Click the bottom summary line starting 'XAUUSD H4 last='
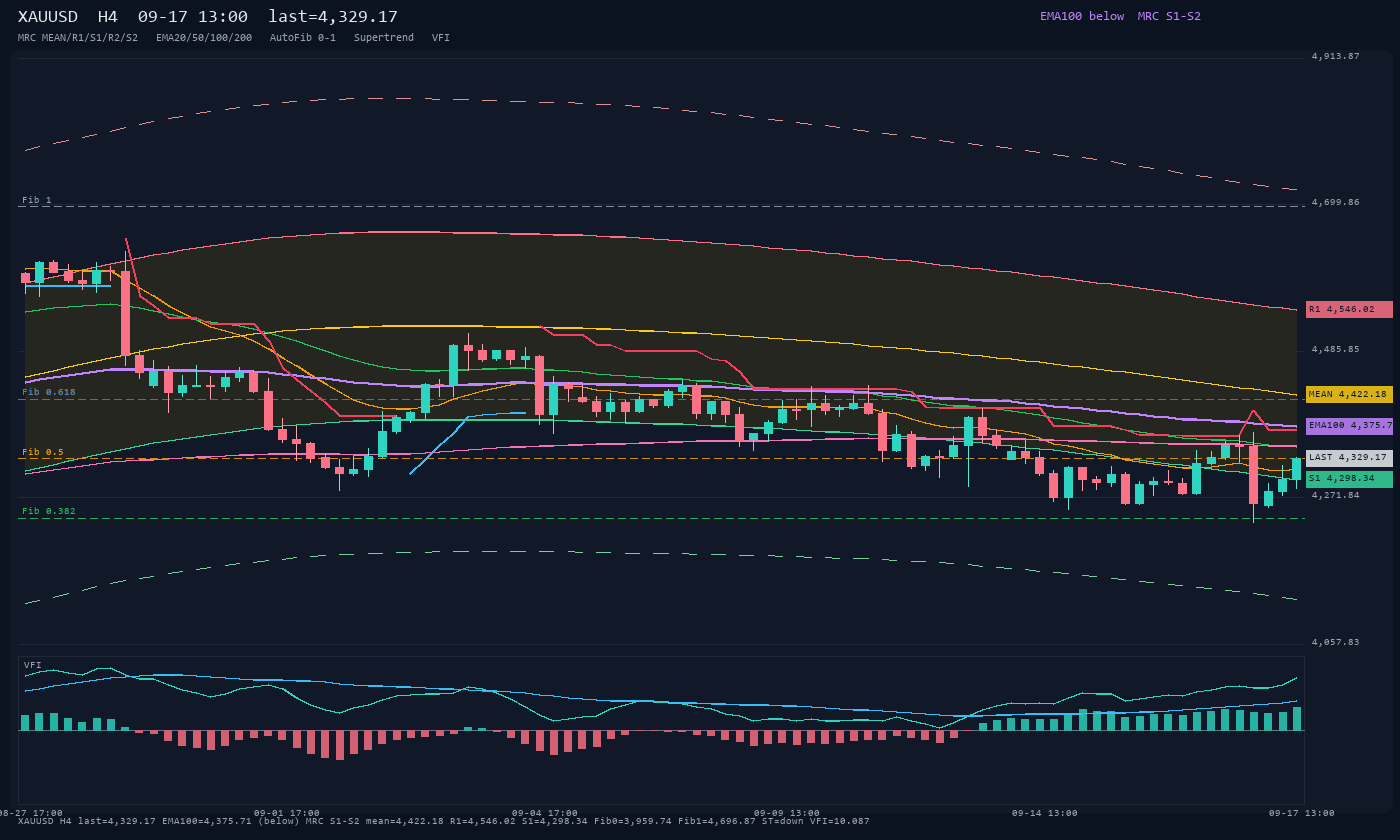This screenshot has height=840, width=1400. tap(444, 821)
